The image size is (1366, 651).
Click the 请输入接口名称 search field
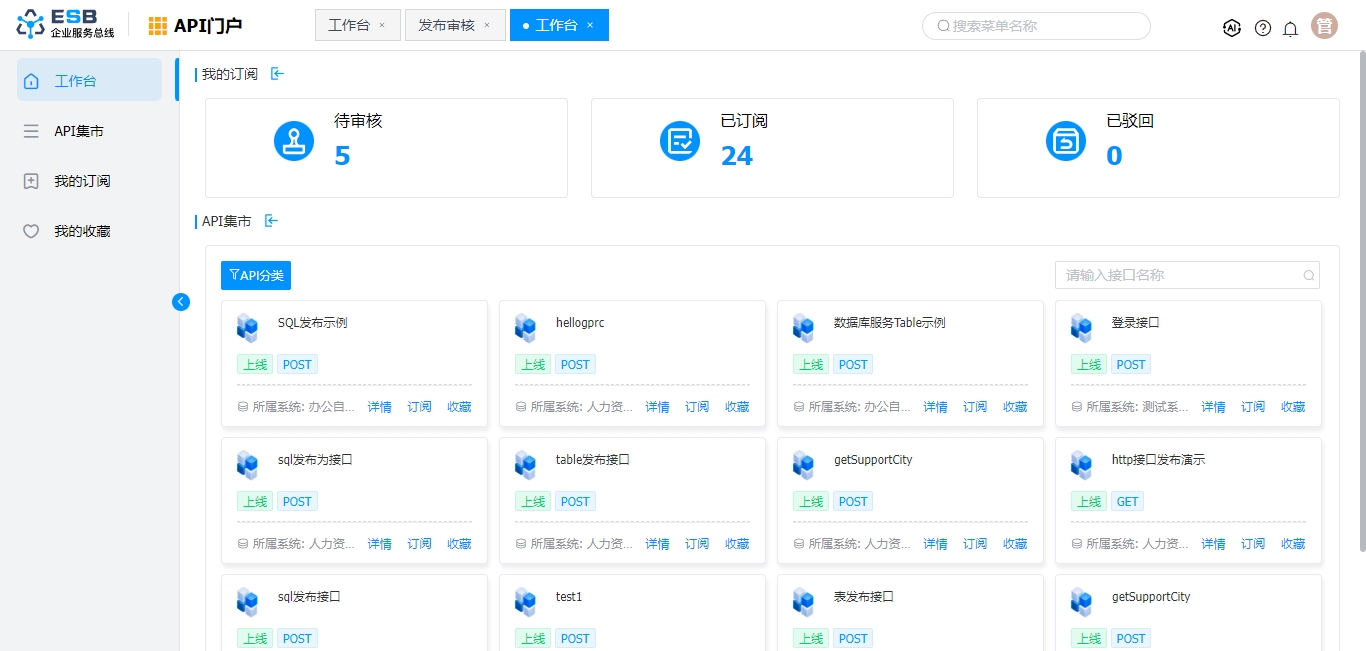tap(1180, 275)
